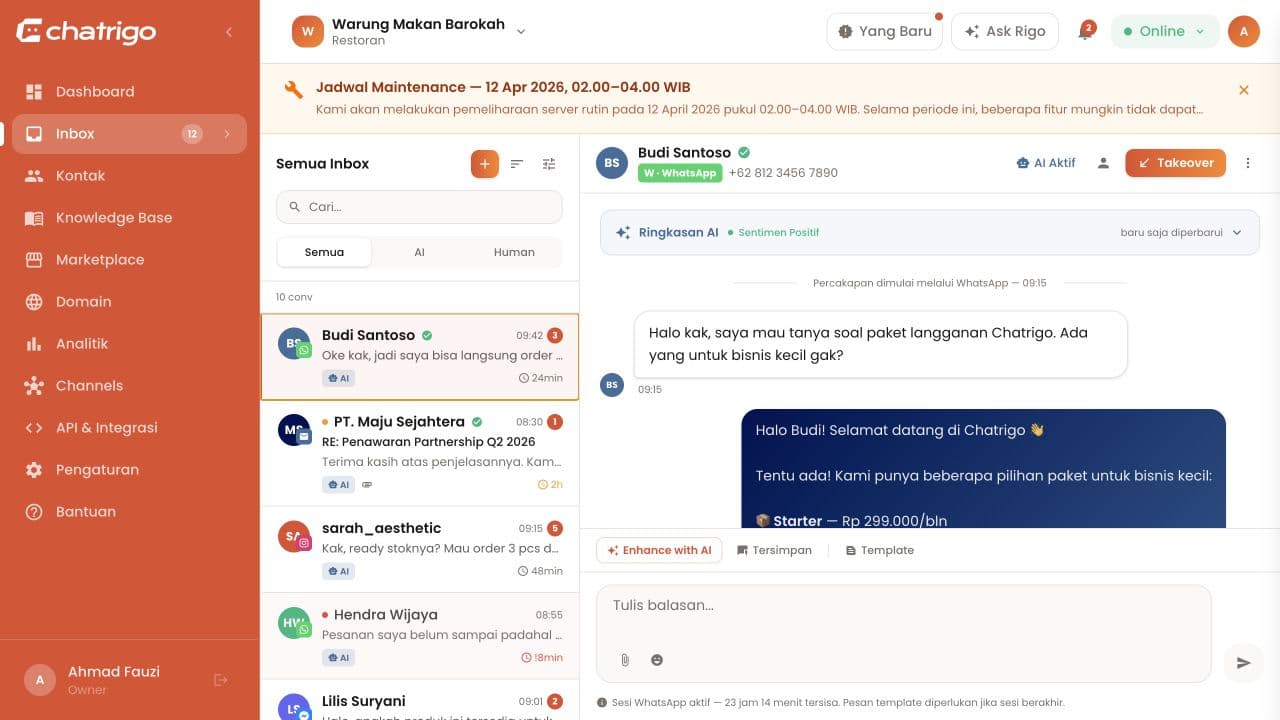The width and height of the screenshot is (1280, 720).
Task: Click the Cari search field
Action: (x=419, y=207)
